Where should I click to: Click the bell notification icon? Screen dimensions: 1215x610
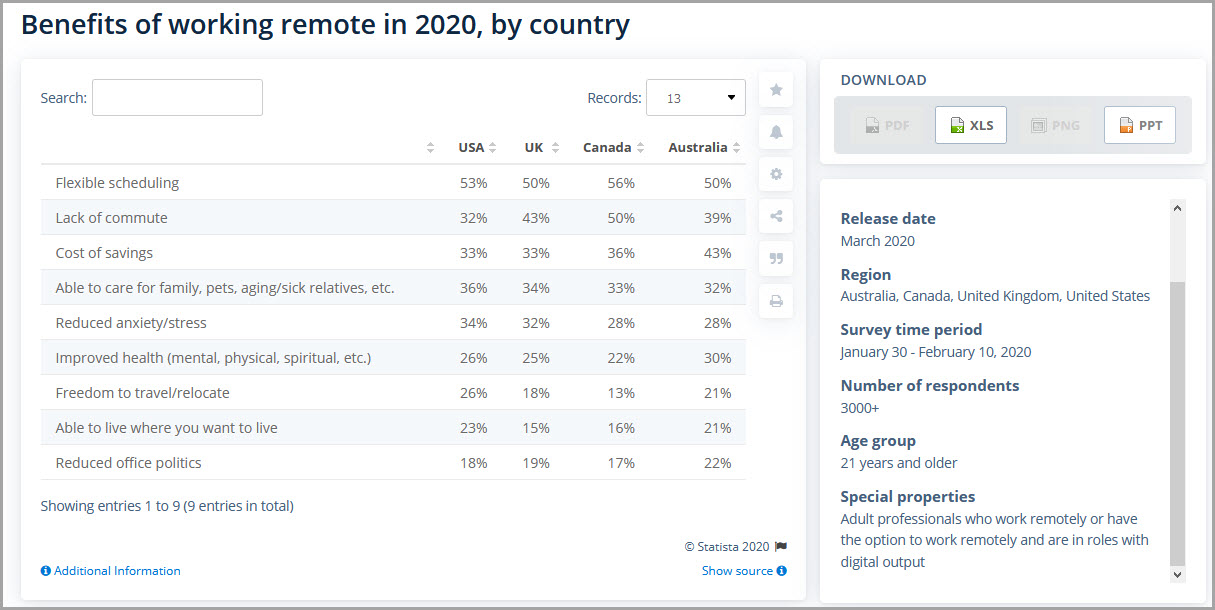point(776,132)
